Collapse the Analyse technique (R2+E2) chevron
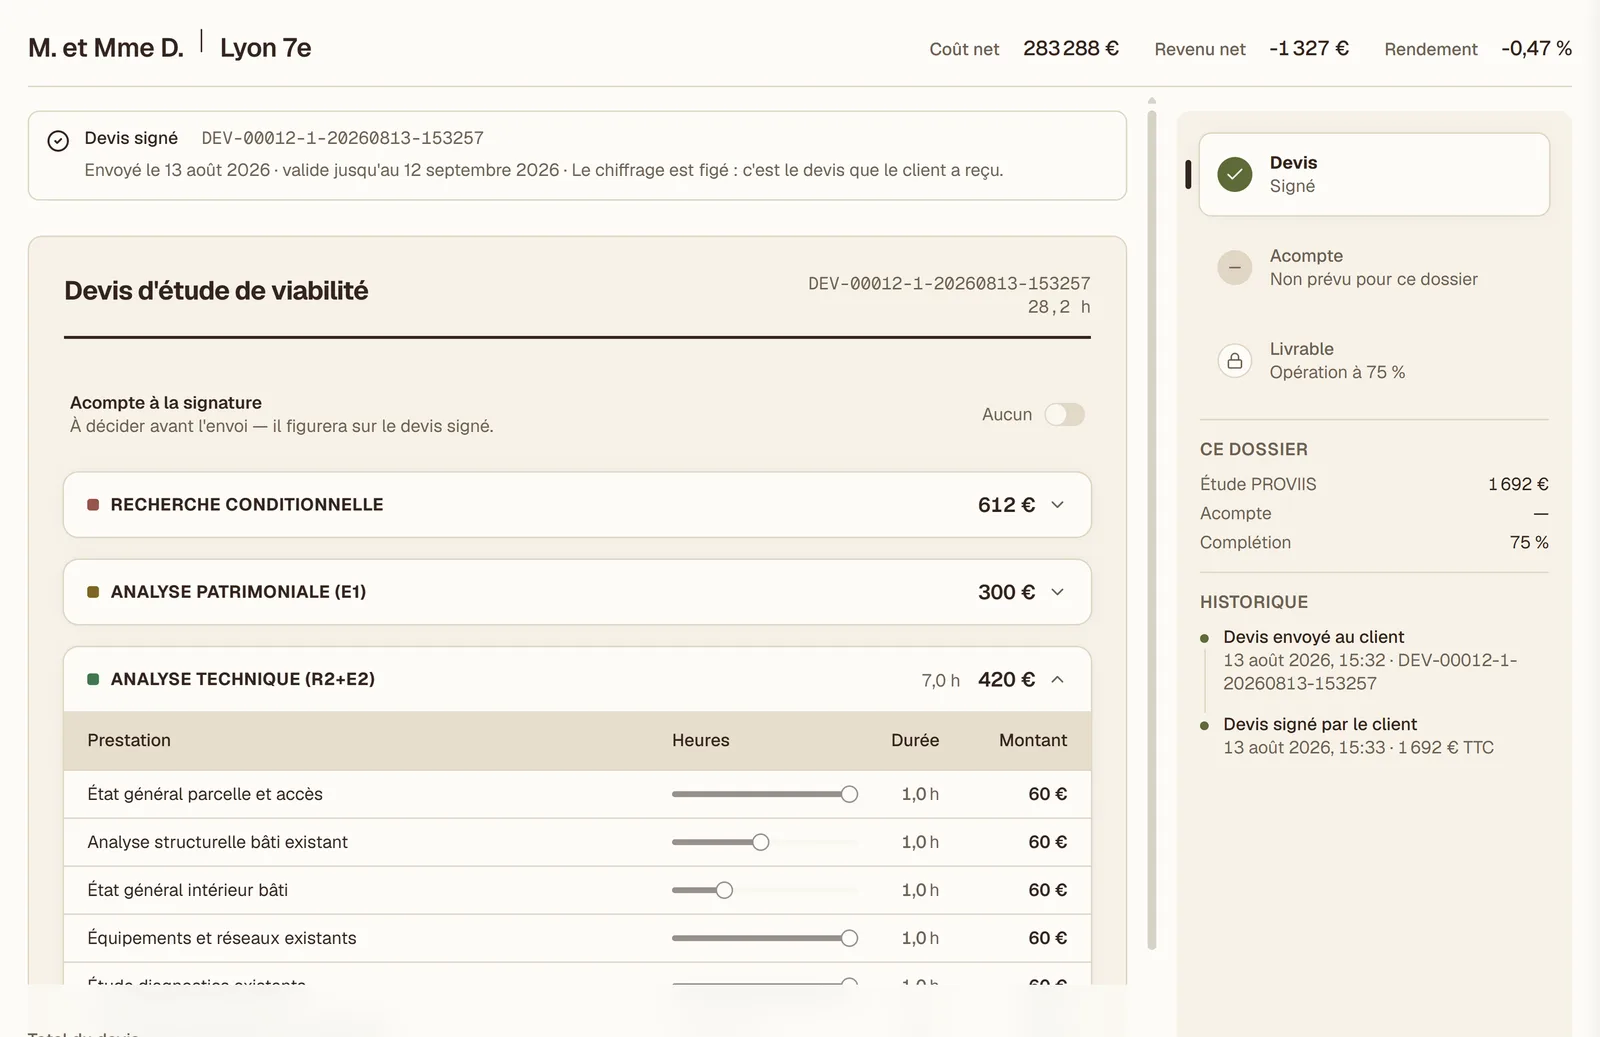The height and width of the screenshot is (1037, 1600). [1057, 679]
